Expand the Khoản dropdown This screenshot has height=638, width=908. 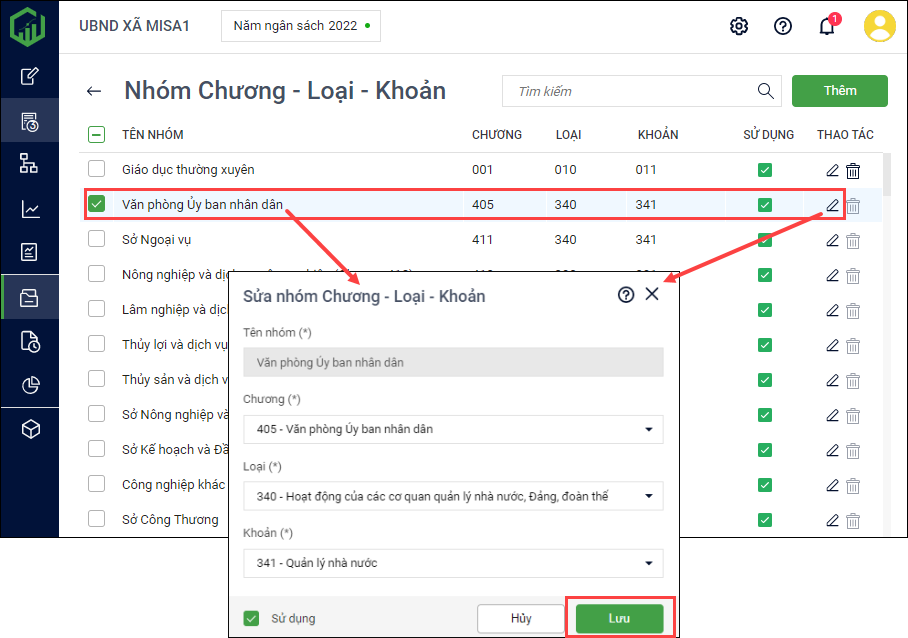pyautogui.click(x=648, y=563)
